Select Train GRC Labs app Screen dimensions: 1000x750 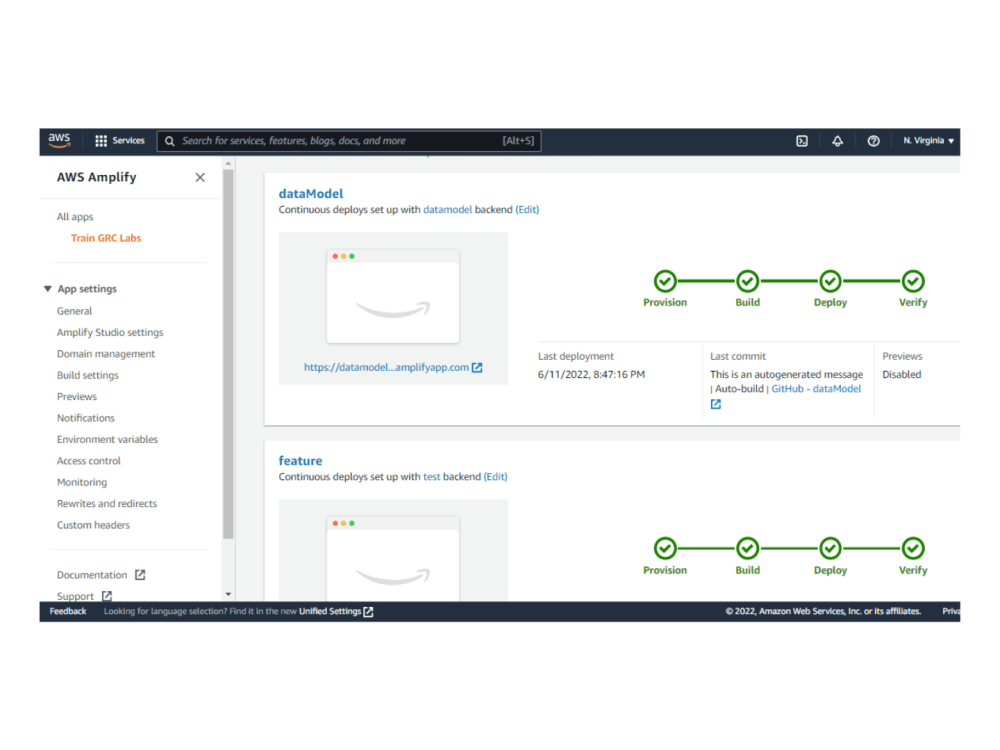(x=106, y=238)
